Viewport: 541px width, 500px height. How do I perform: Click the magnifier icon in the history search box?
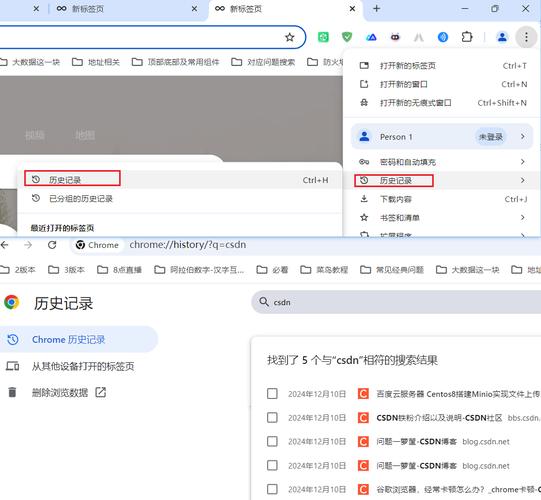[x=264, y=302]
